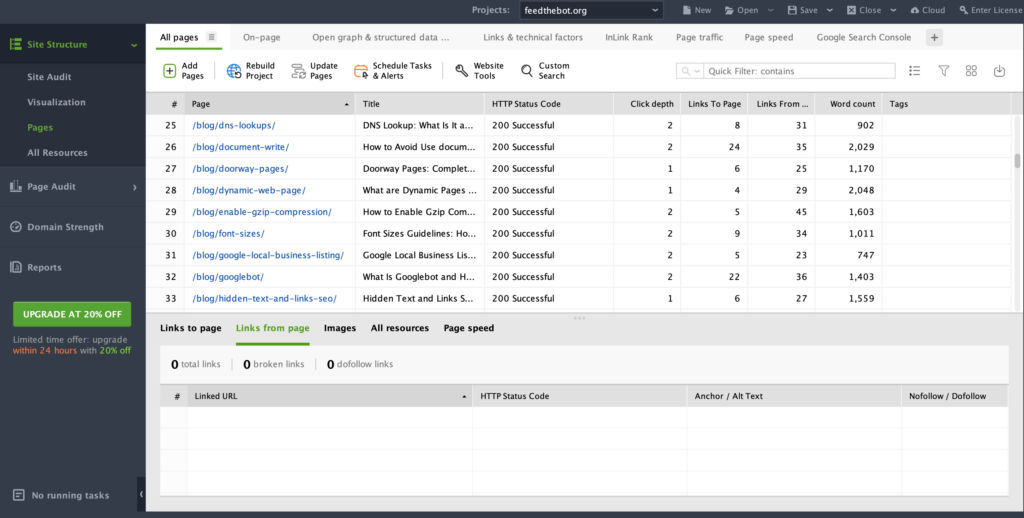Collapse sidebar with arrow handle
Image resolution: width=1024 pixels, height=518 pixels.
click(141, 494)
